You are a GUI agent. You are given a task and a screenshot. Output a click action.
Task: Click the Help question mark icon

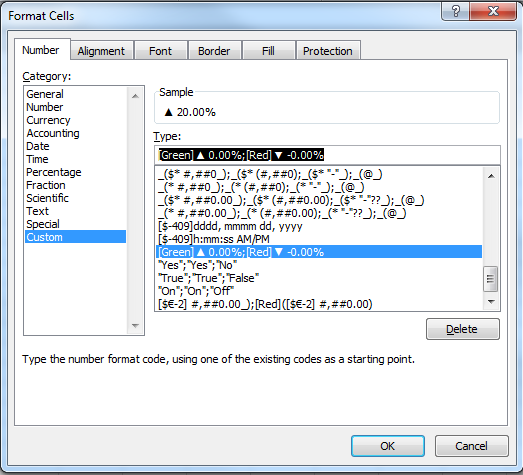coord(455,11)
